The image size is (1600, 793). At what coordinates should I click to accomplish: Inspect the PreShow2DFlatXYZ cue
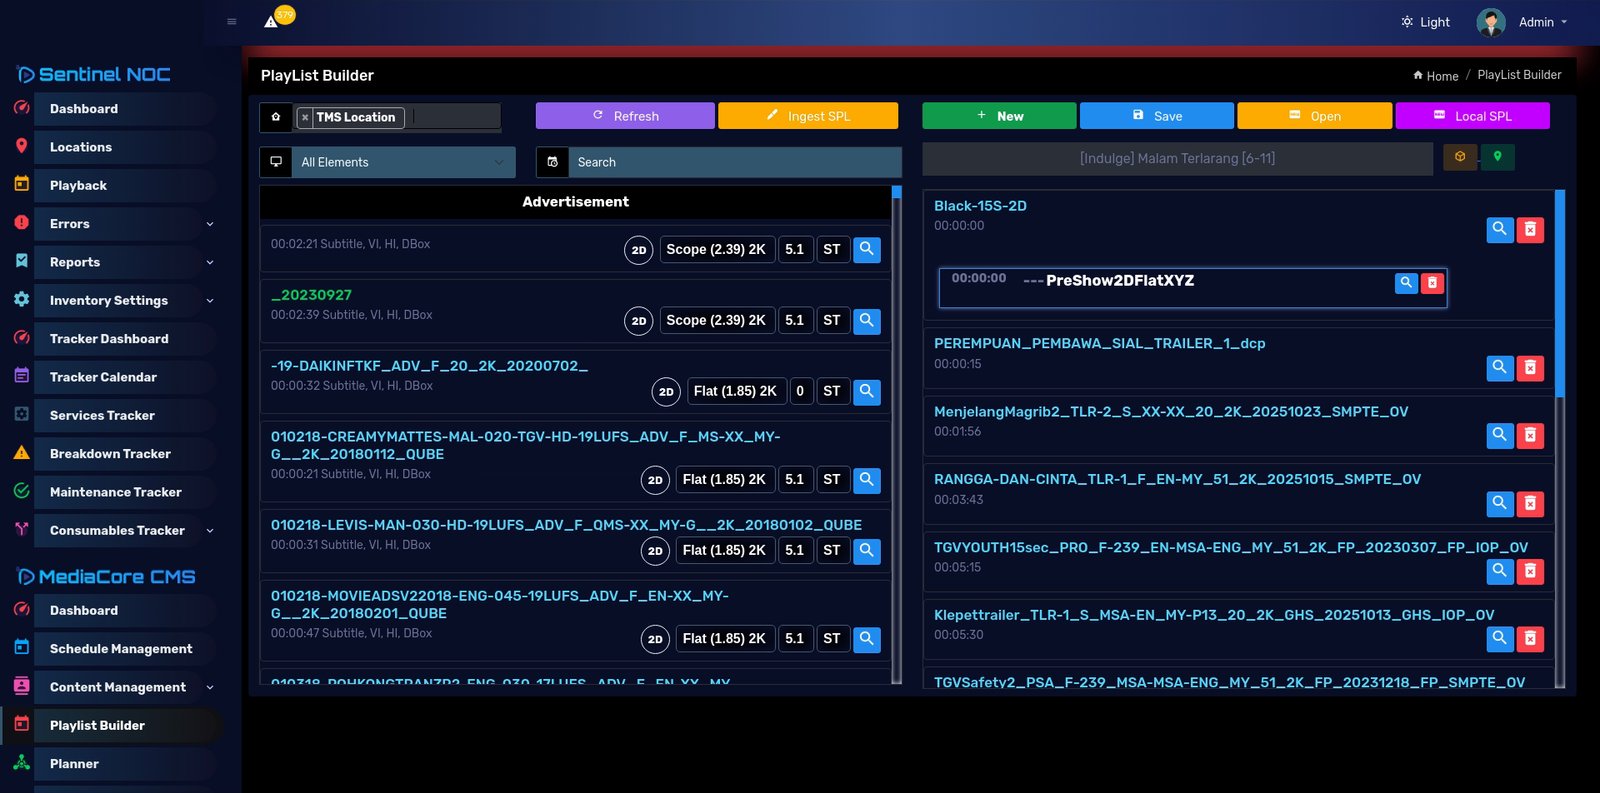(1406, 283)
